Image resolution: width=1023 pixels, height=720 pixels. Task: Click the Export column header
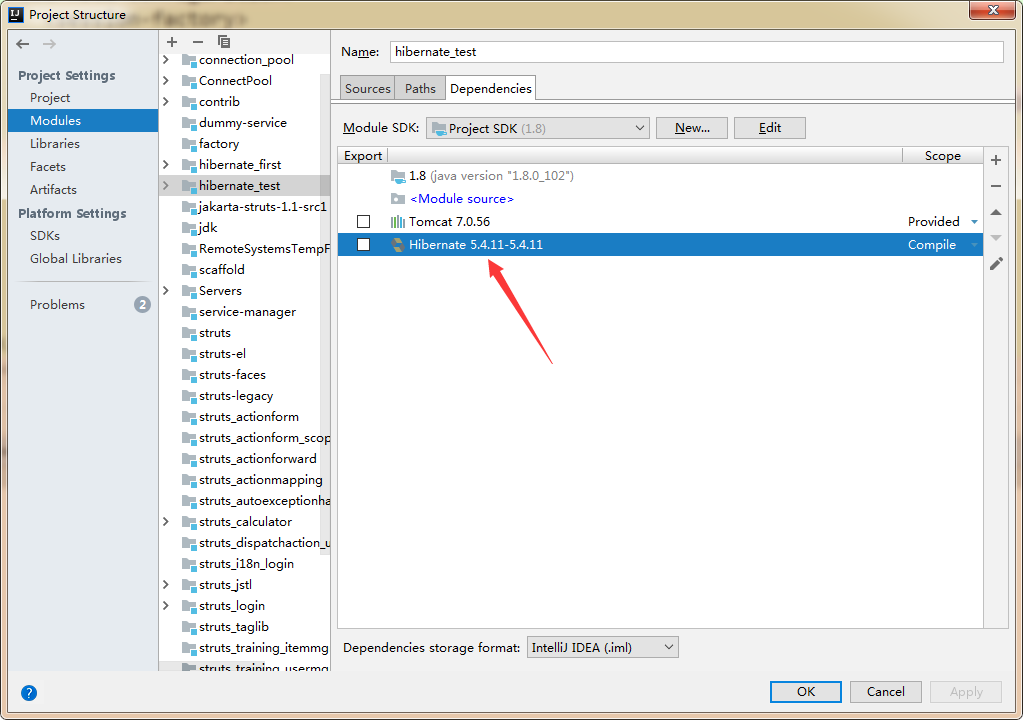pos(363,156)
